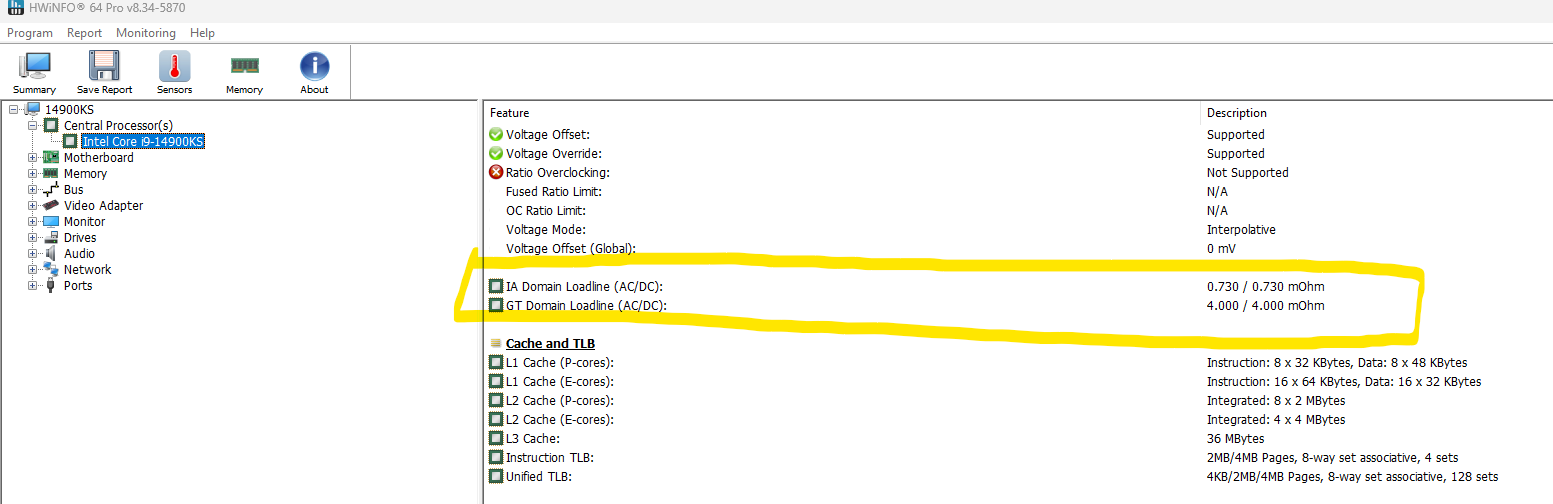Select the Voltage Mode row
This screenshot has height=504, width=1553.
(x=1019, y=229)
